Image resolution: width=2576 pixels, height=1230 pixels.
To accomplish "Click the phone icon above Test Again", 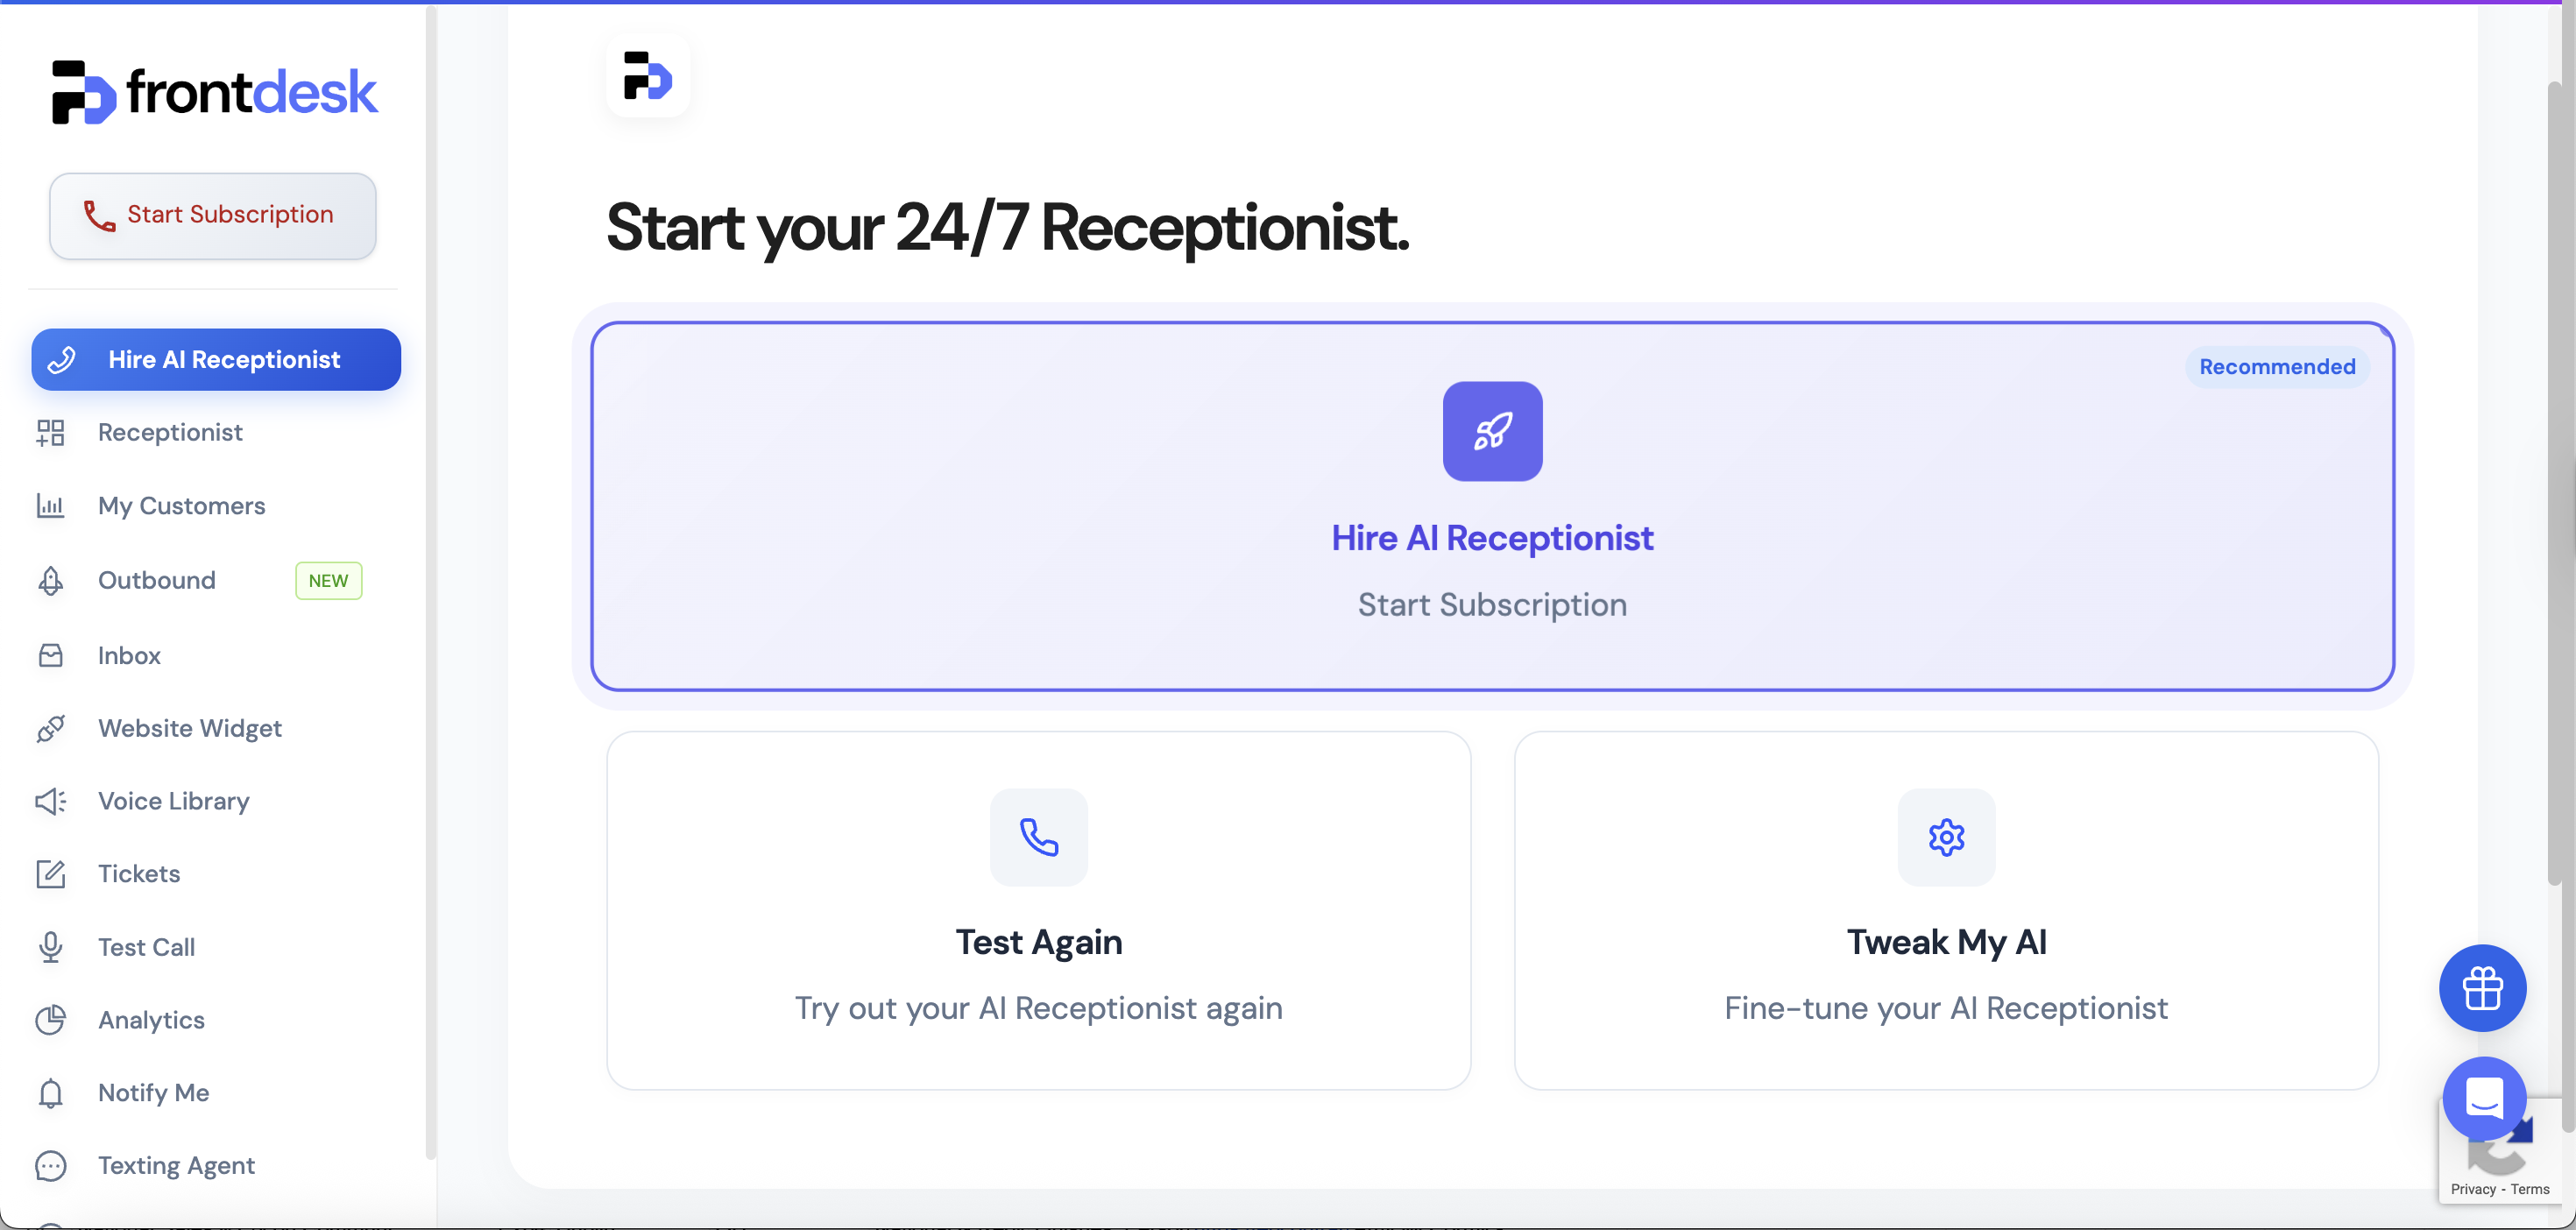I will click(1038, 837).
